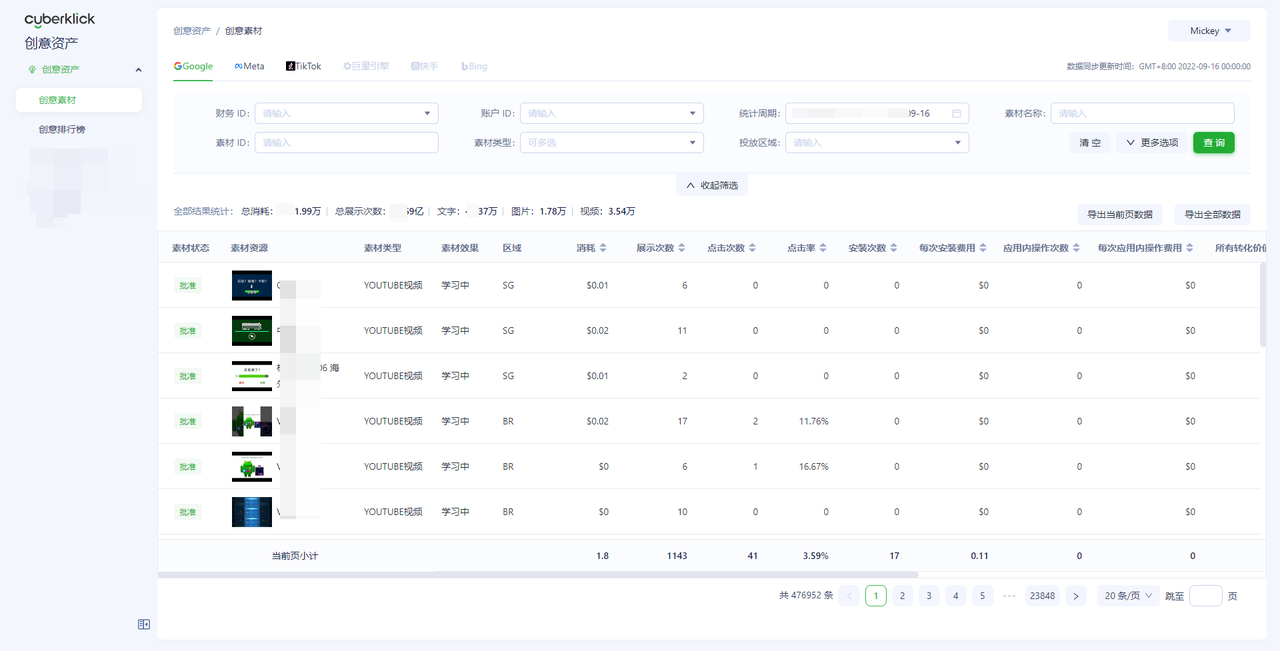The image size is (1280, 651).
Task: Click the sidebar collapse icon at bottom left
Action: click(x=144, y=624)
